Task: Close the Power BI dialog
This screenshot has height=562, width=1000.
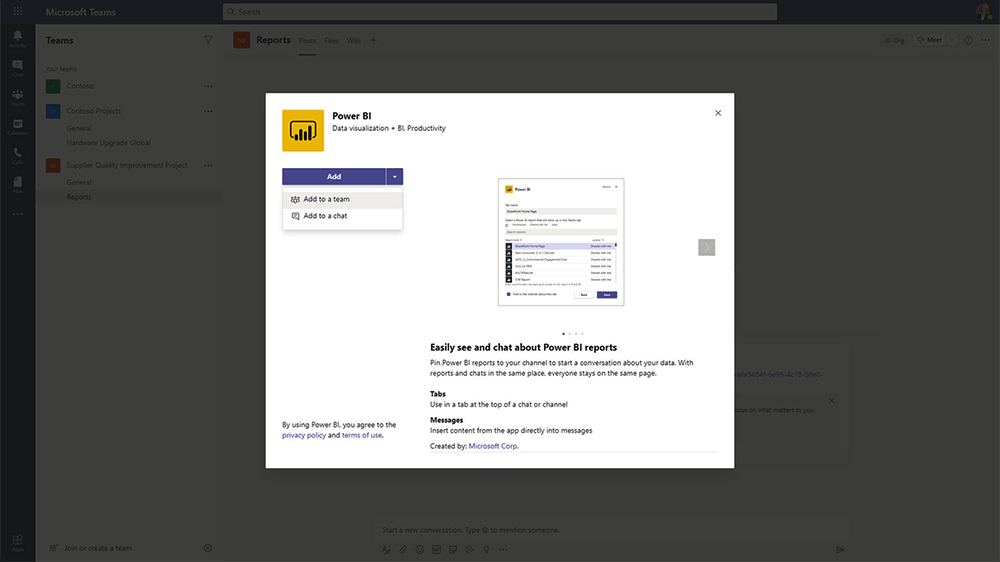Action: [x=718, y=113]
